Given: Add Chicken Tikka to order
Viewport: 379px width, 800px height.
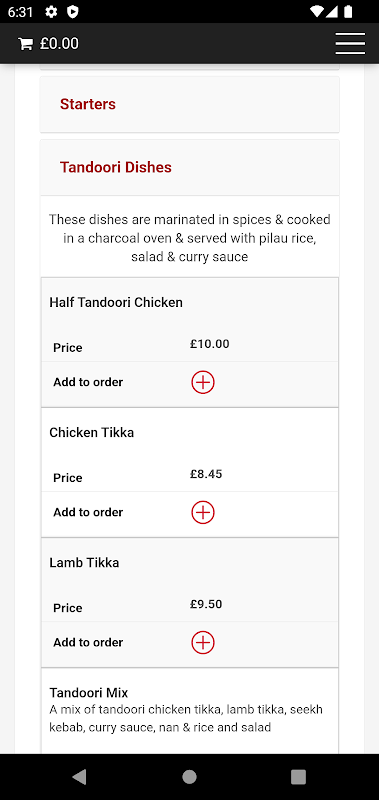Looking at the screenshot, I should pos(203,512).
